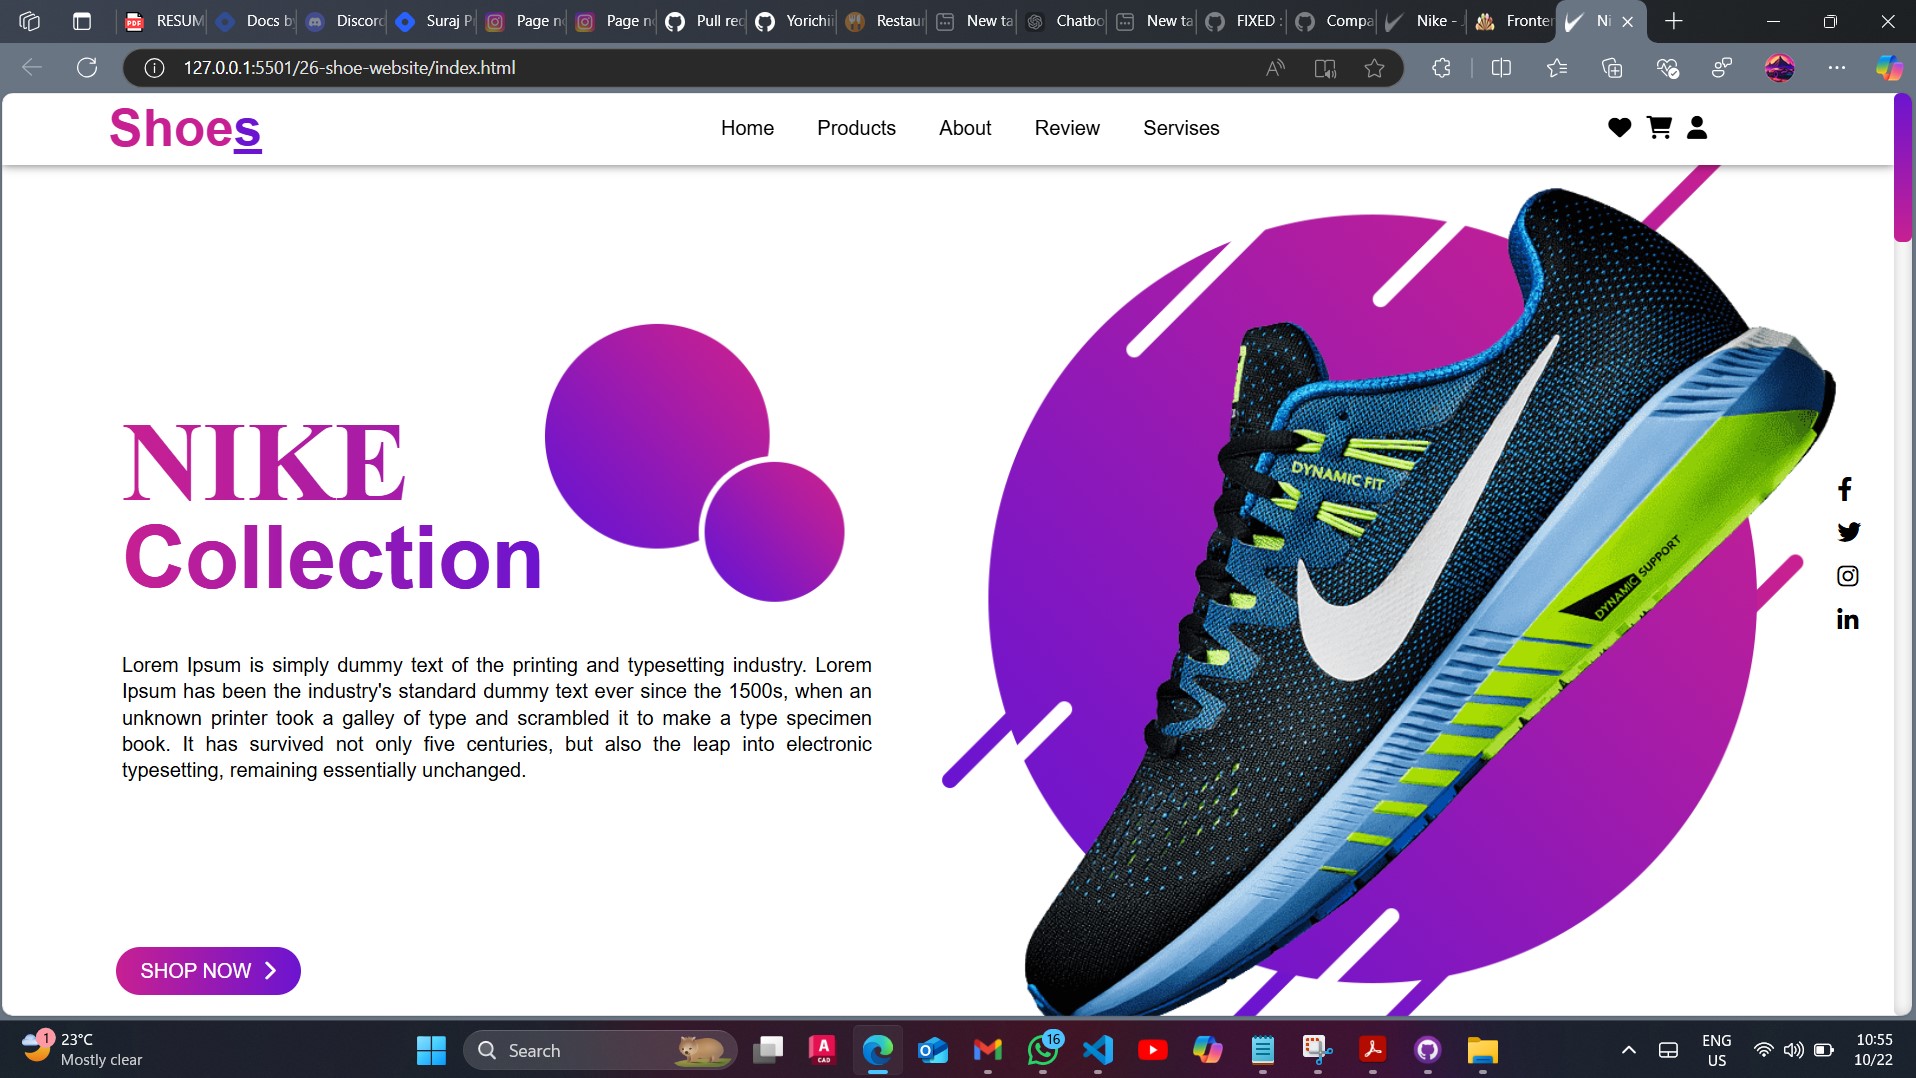1916x1078 pixels.
Task: Show hidden system tray icons chevron
Action: tap(1629, 1050)
